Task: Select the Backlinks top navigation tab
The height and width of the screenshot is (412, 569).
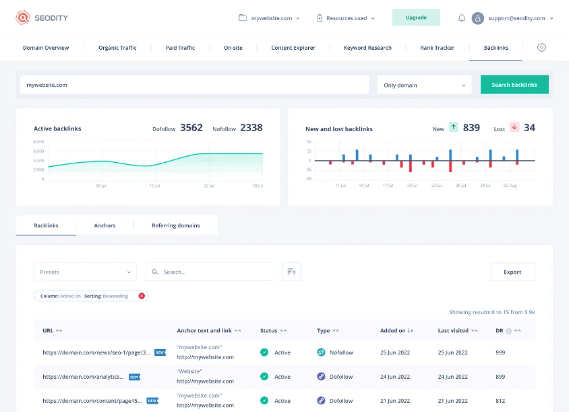Action: coord(496,48)
